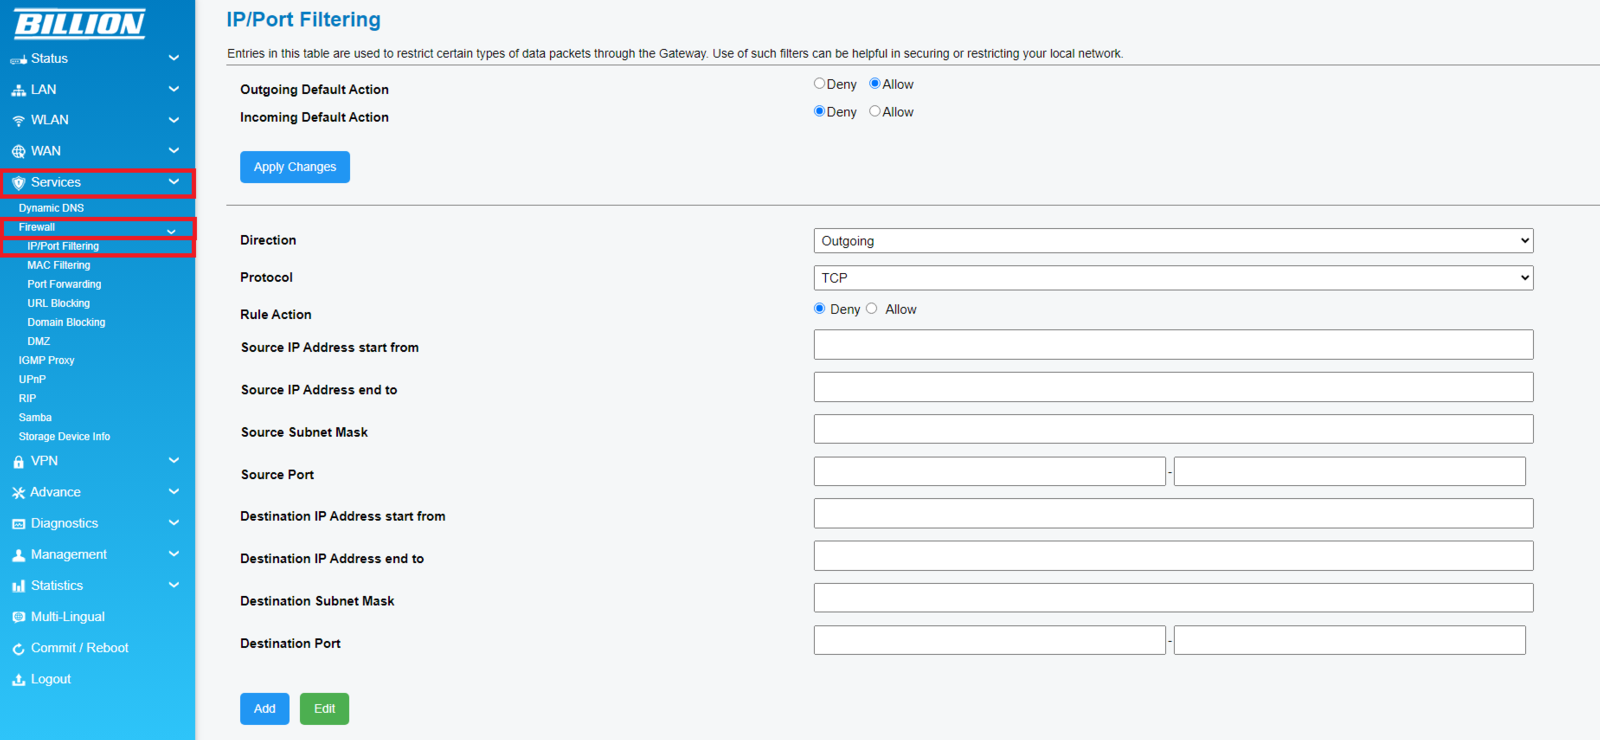Viewport: 1600px width, 740px height.
Task: Set Outgoing Default Action to Deny
Action: [x=820, y=84]
